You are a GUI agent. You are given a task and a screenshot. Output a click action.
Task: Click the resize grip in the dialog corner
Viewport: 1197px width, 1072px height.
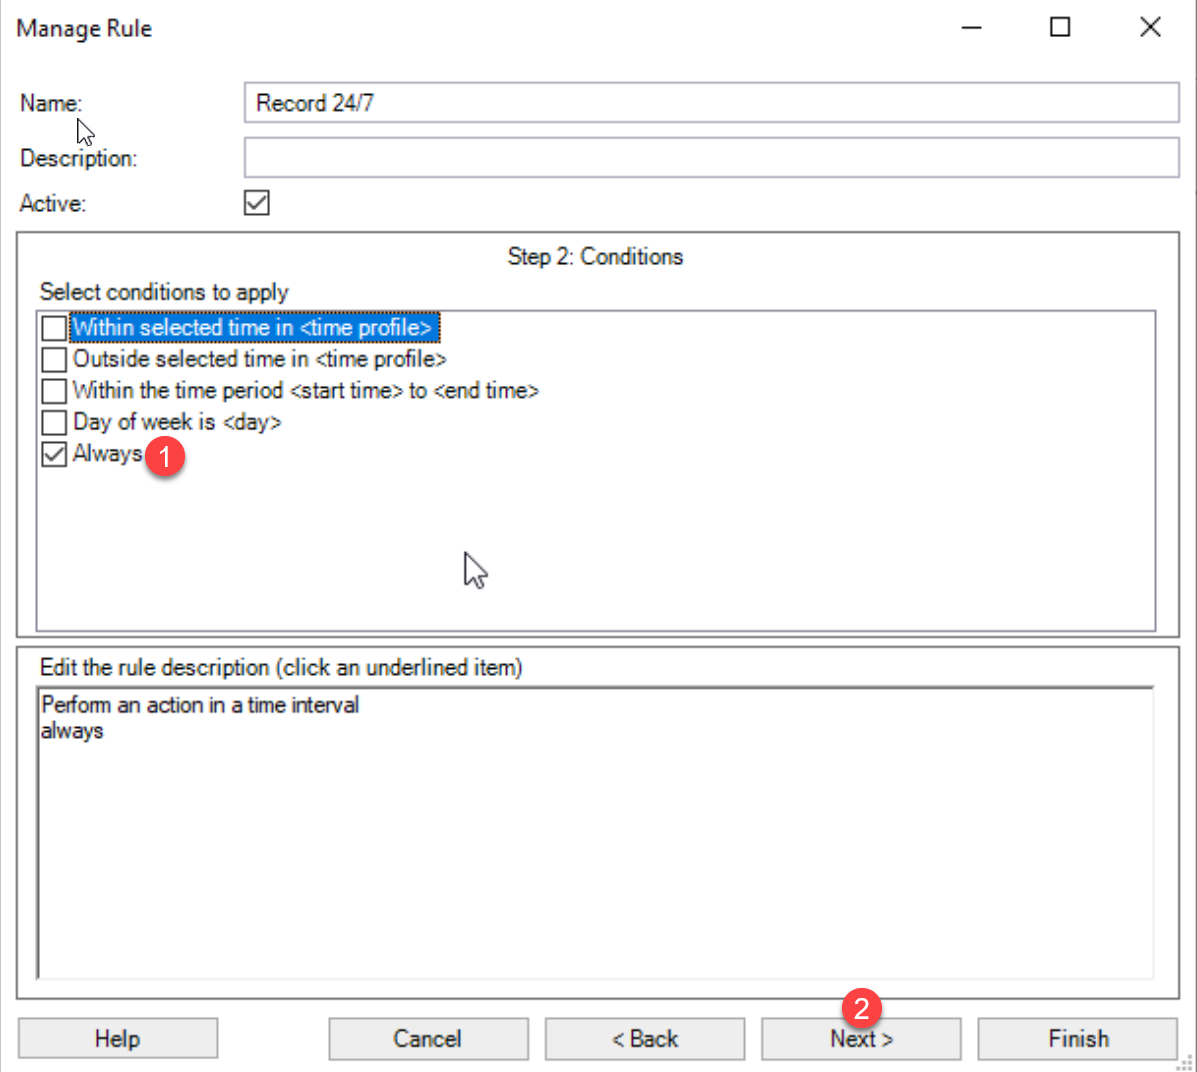tap(1186, 1062)
